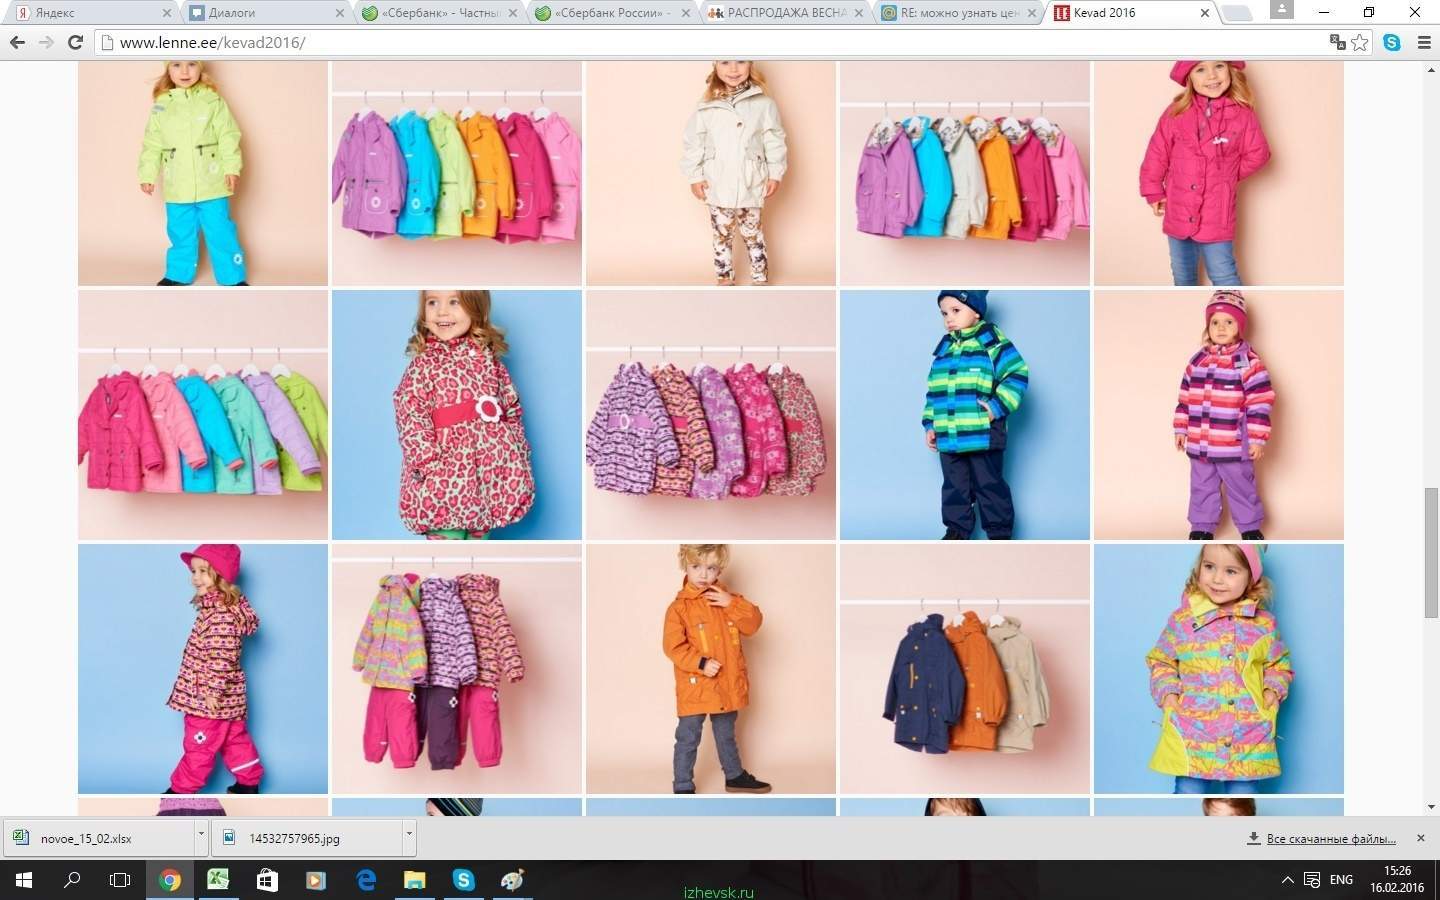Open the Skype extension icon in toolbar

[x=1392, y=42]
